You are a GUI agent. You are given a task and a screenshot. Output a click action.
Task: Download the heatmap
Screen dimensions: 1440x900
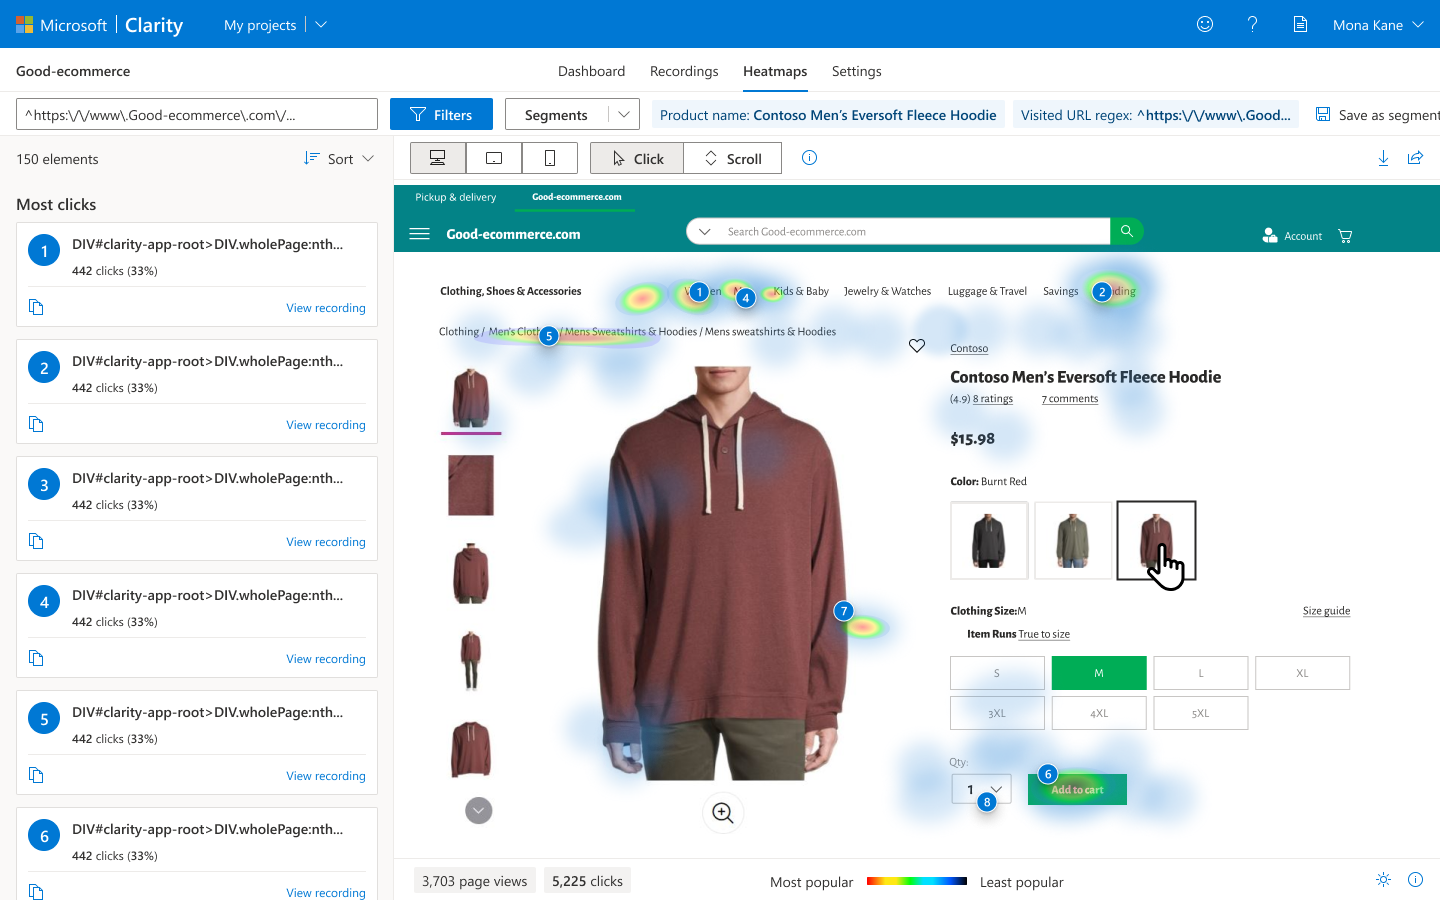pyautogui.click(x=1383, y=158)
